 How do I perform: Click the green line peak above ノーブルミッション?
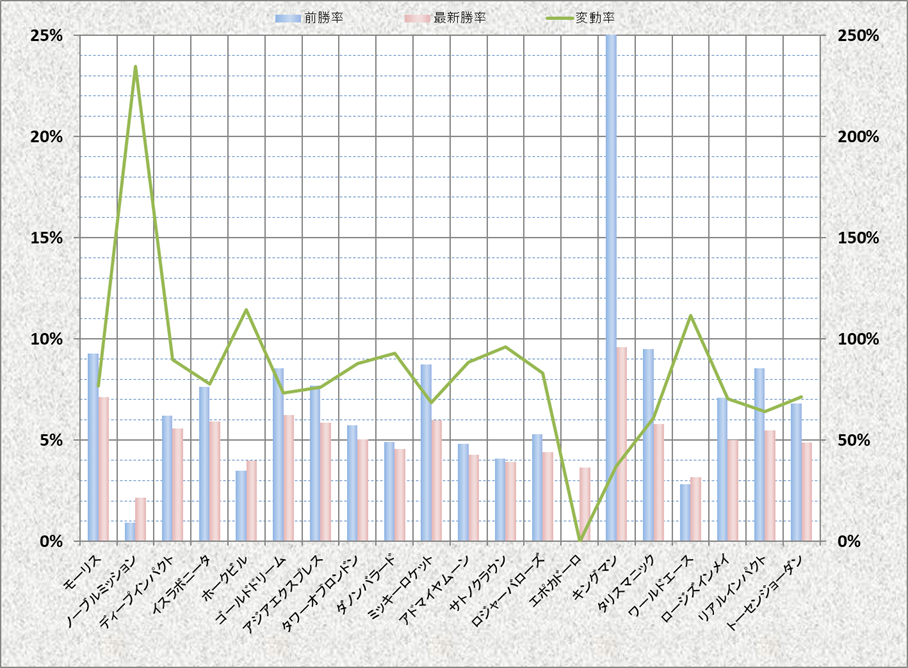(135, 67)
